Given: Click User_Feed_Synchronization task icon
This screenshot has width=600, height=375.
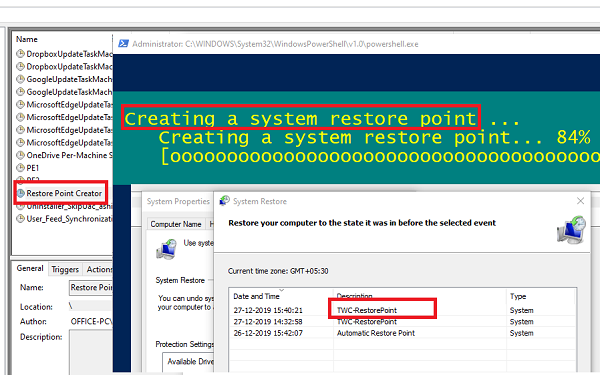Looking at the screenshot, I should (20, 218).
